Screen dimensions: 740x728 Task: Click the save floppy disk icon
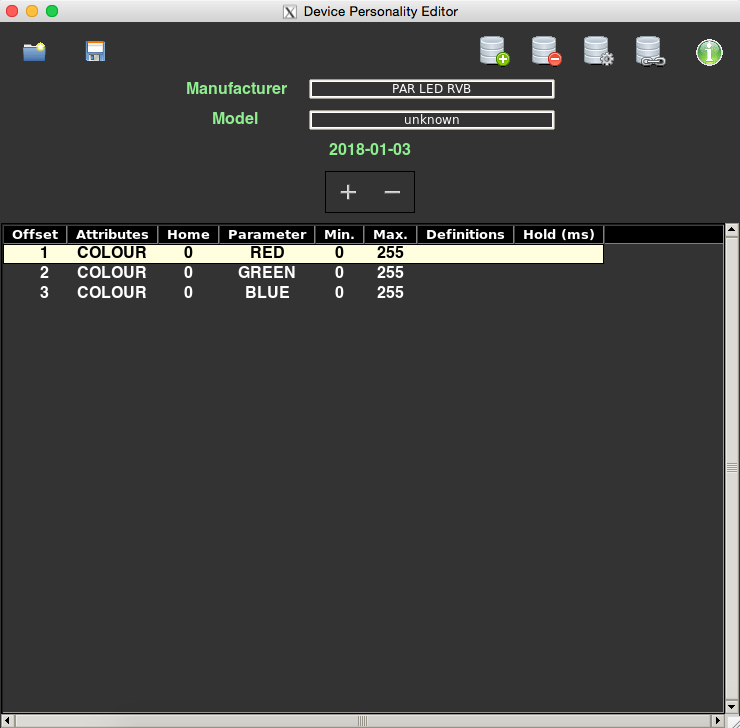click(95, 52)
